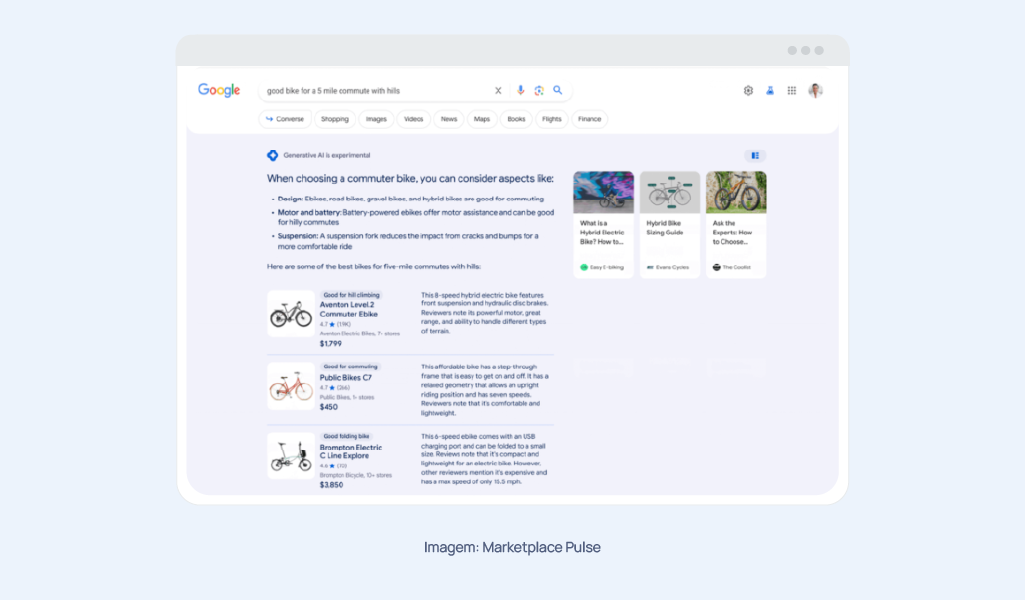Click the 'Good folding bike' tag

click(x=346, y=436)
